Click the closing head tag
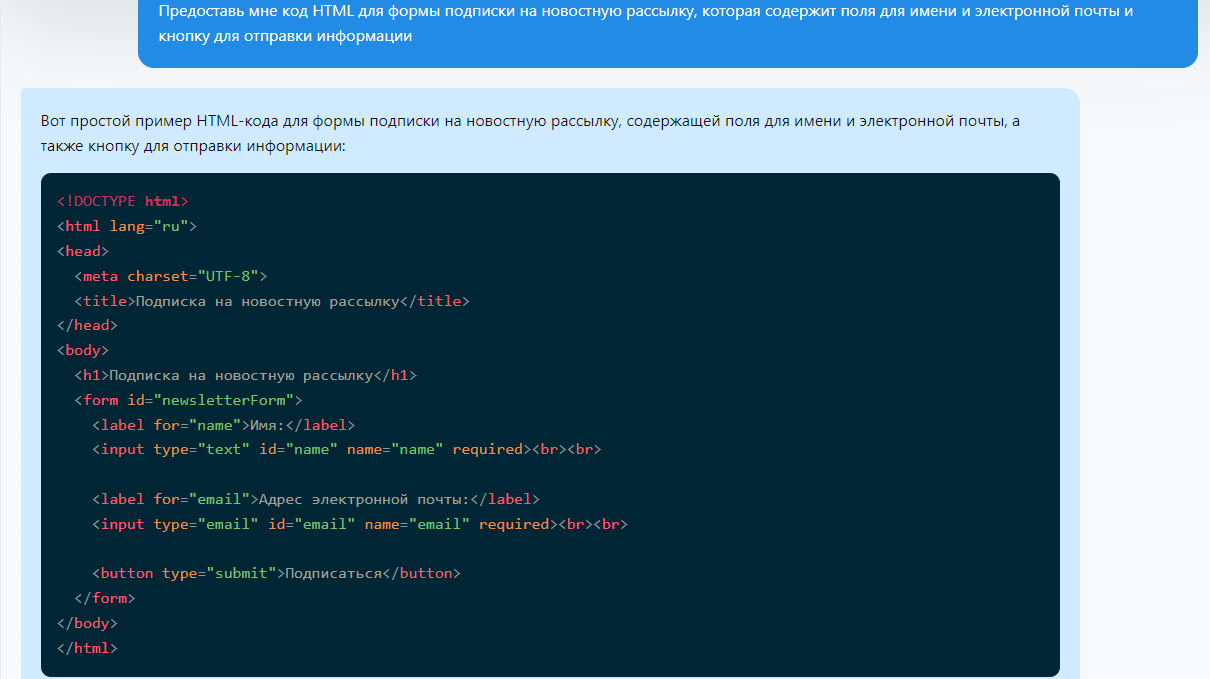 point(87,325)
